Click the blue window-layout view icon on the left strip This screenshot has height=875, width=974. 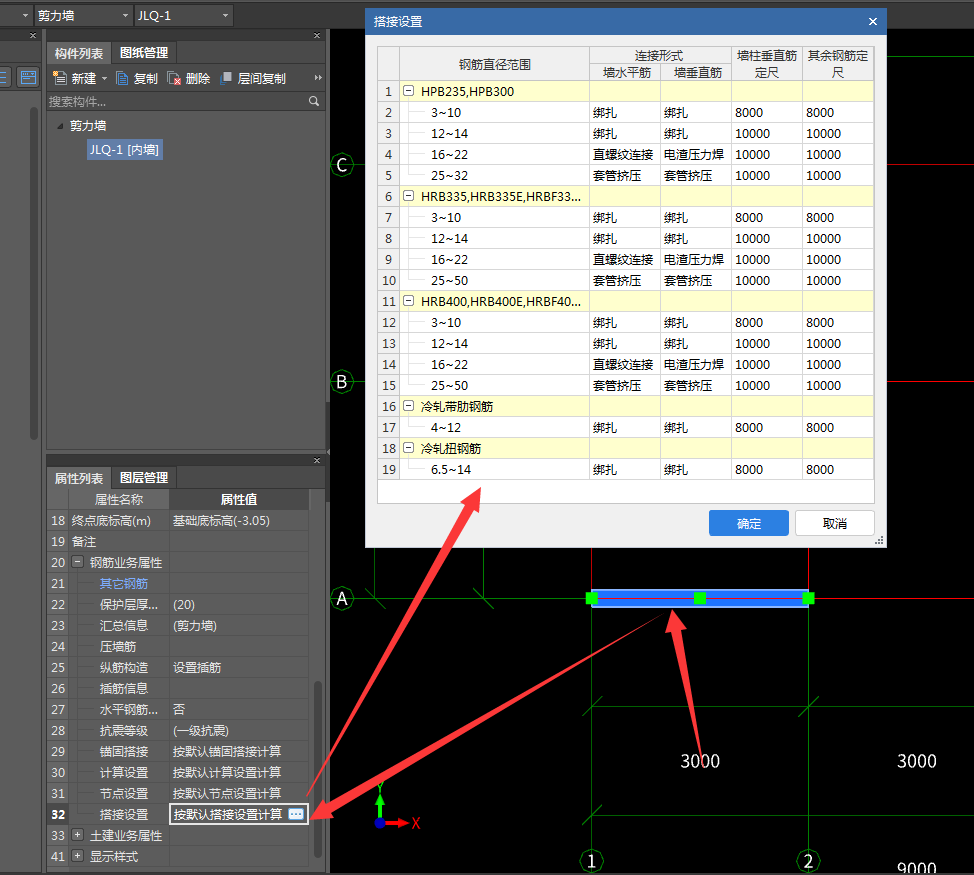pyautogui.click(x=28, y=78)
